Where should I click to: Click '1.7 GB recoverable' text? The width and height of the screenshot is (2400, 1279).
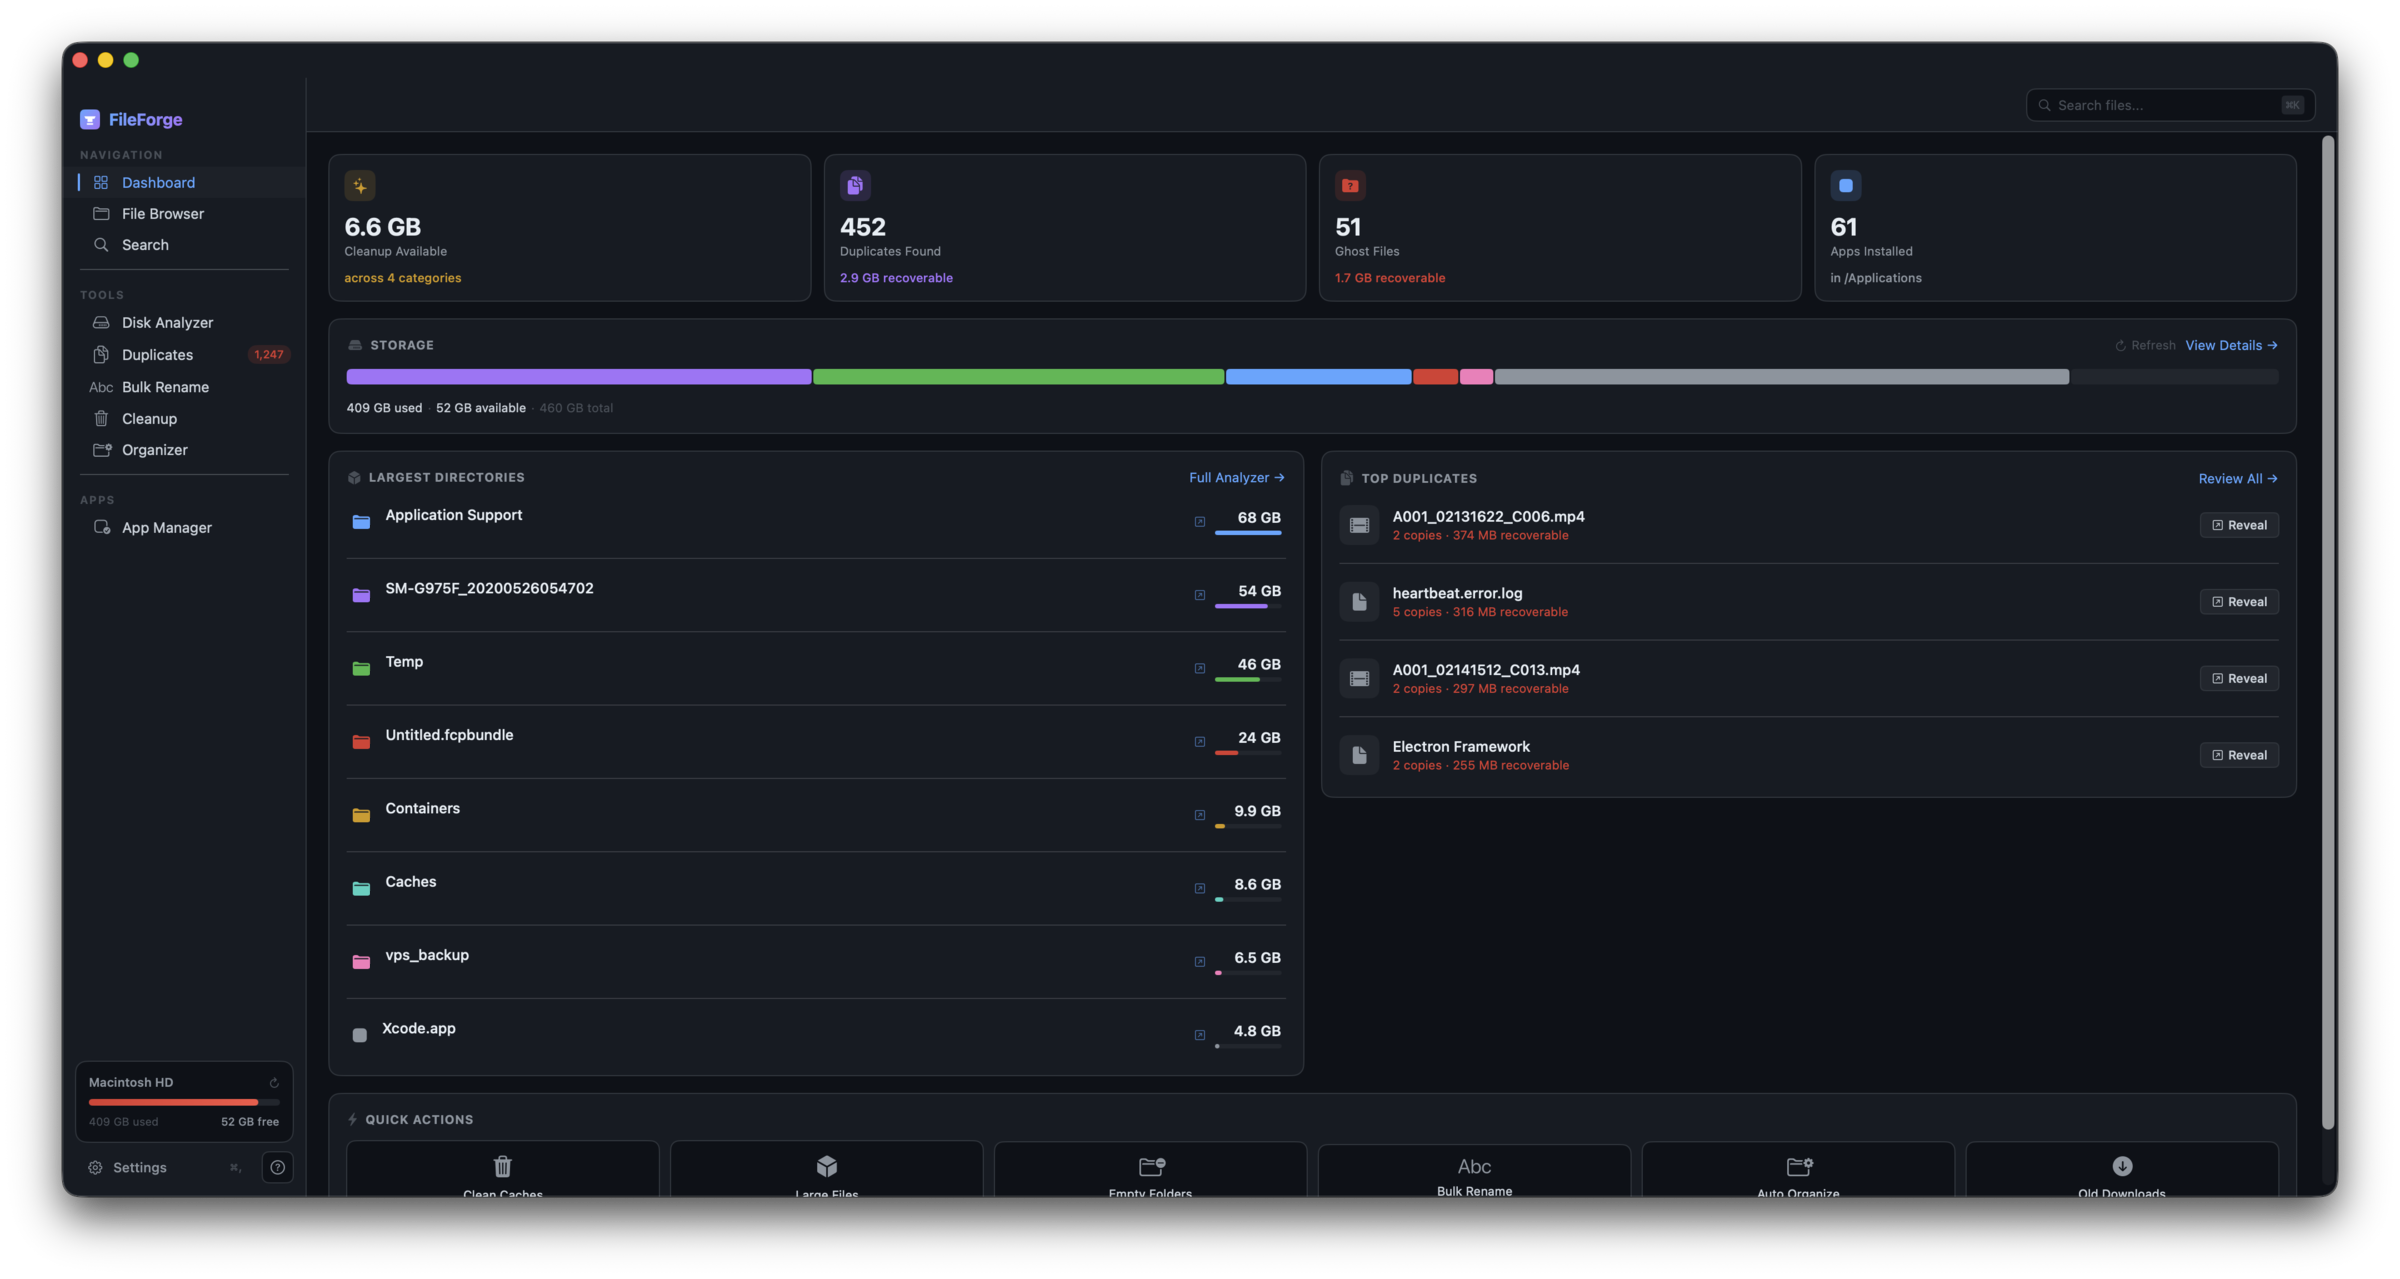click(x=1390, y=278)
